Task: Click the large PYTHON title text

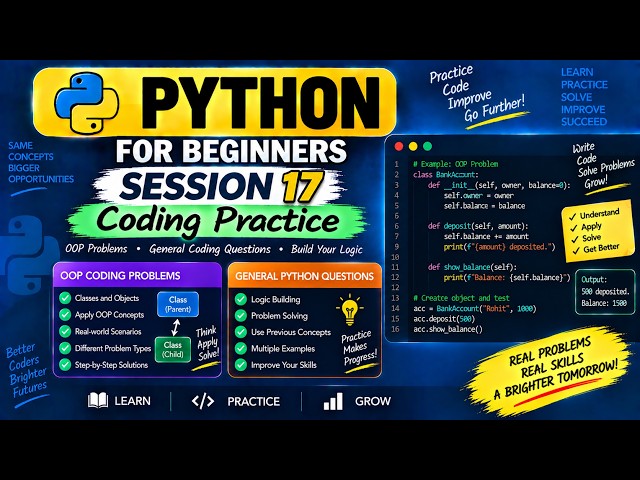Action: click(261, 103)
